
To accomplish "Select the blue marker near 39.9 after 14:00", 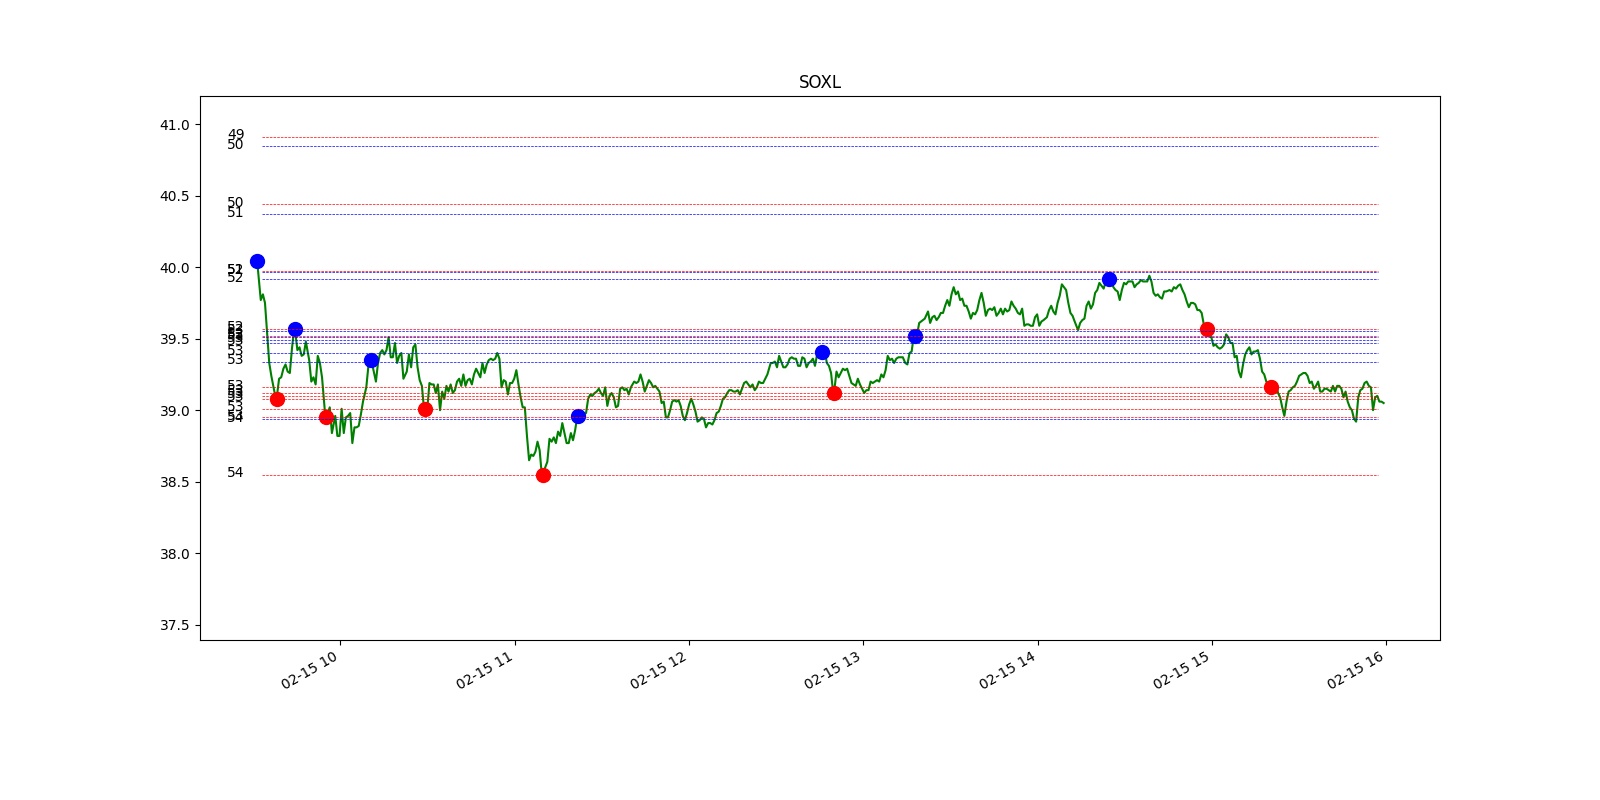I will coord(1109,279).
